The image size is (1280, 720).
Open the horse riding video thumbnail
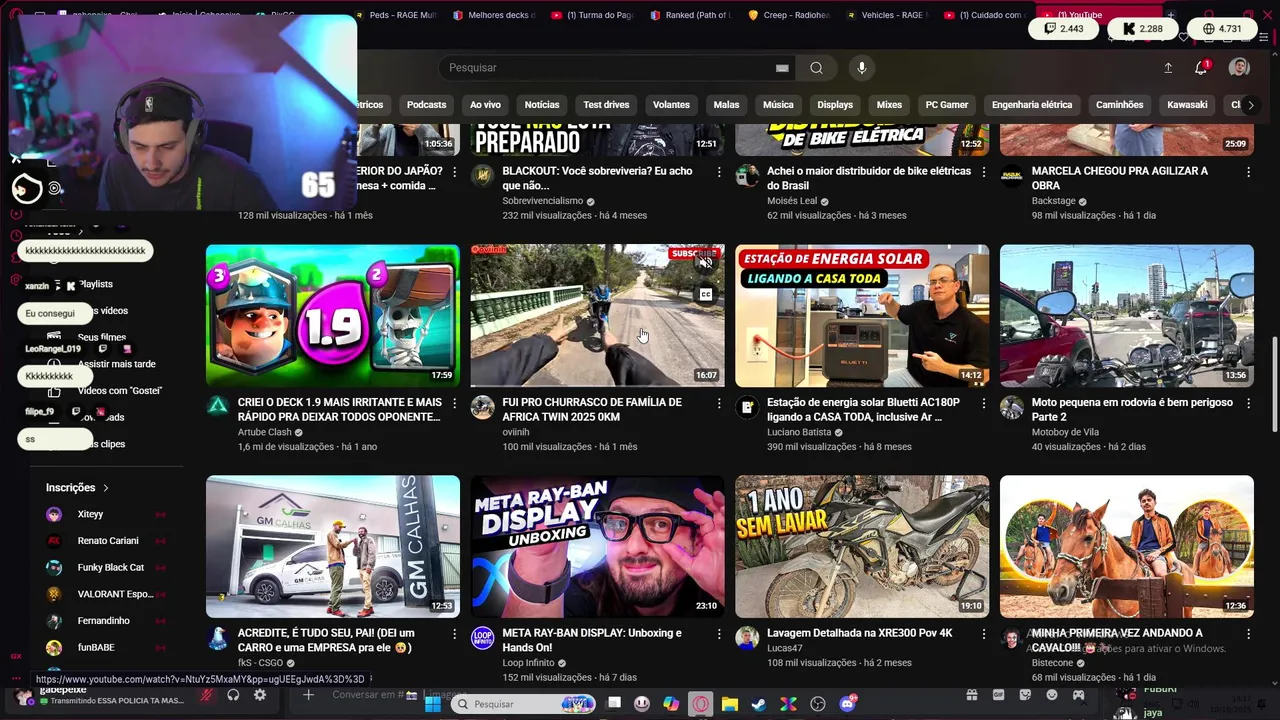coord(1127,547)
